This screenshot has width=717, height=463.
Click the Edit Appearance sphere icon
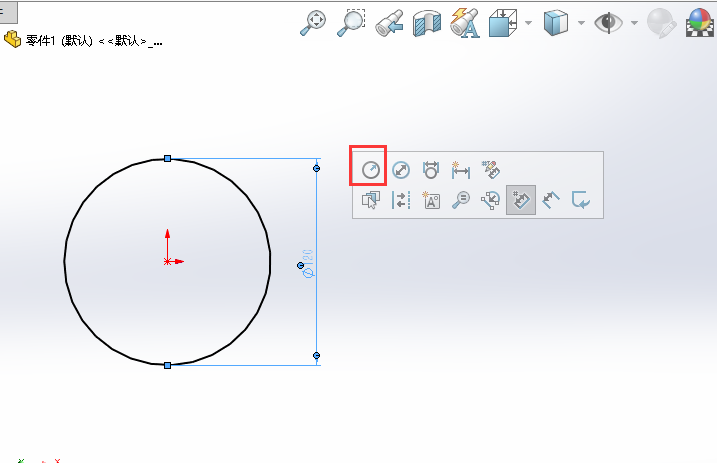click(661, 23)
